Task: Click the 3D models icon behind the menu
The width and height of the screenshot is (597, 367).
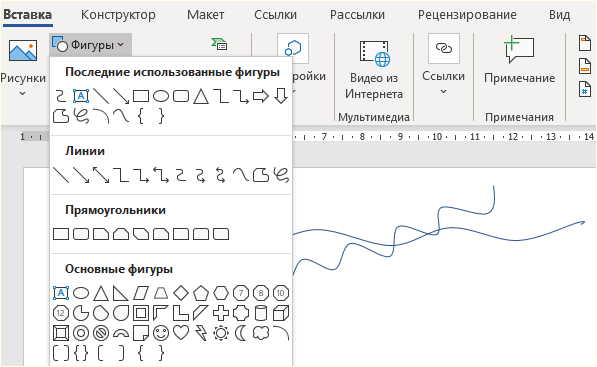Action: [293, 48]
